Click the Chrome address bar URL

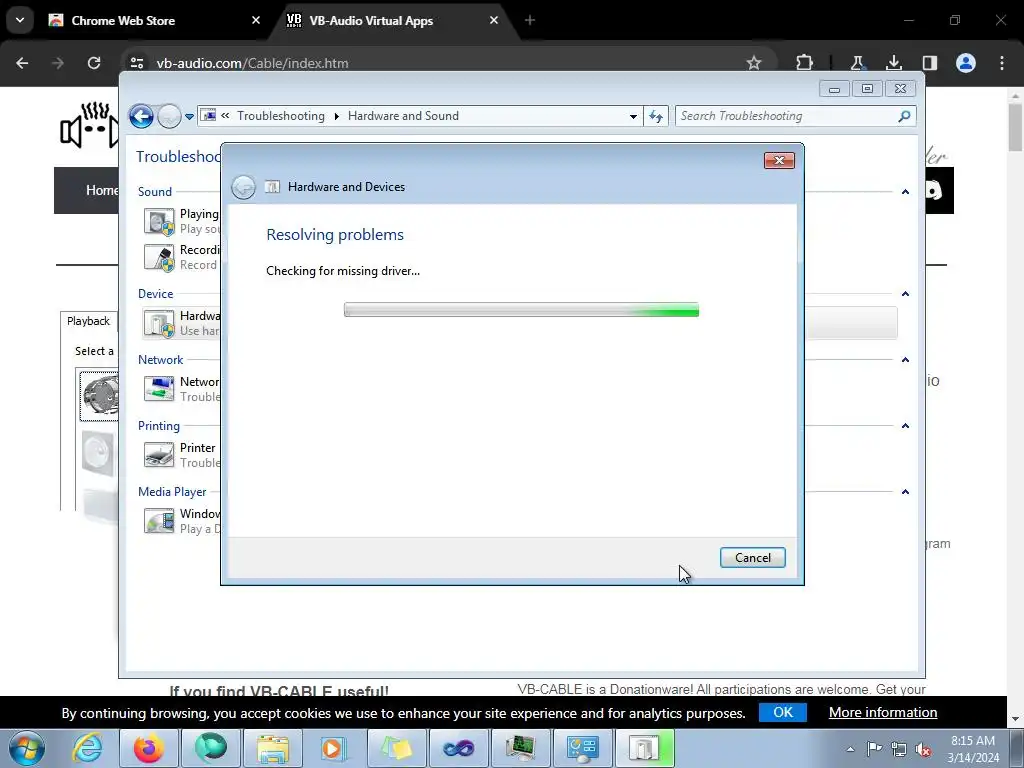click(253, 63)
